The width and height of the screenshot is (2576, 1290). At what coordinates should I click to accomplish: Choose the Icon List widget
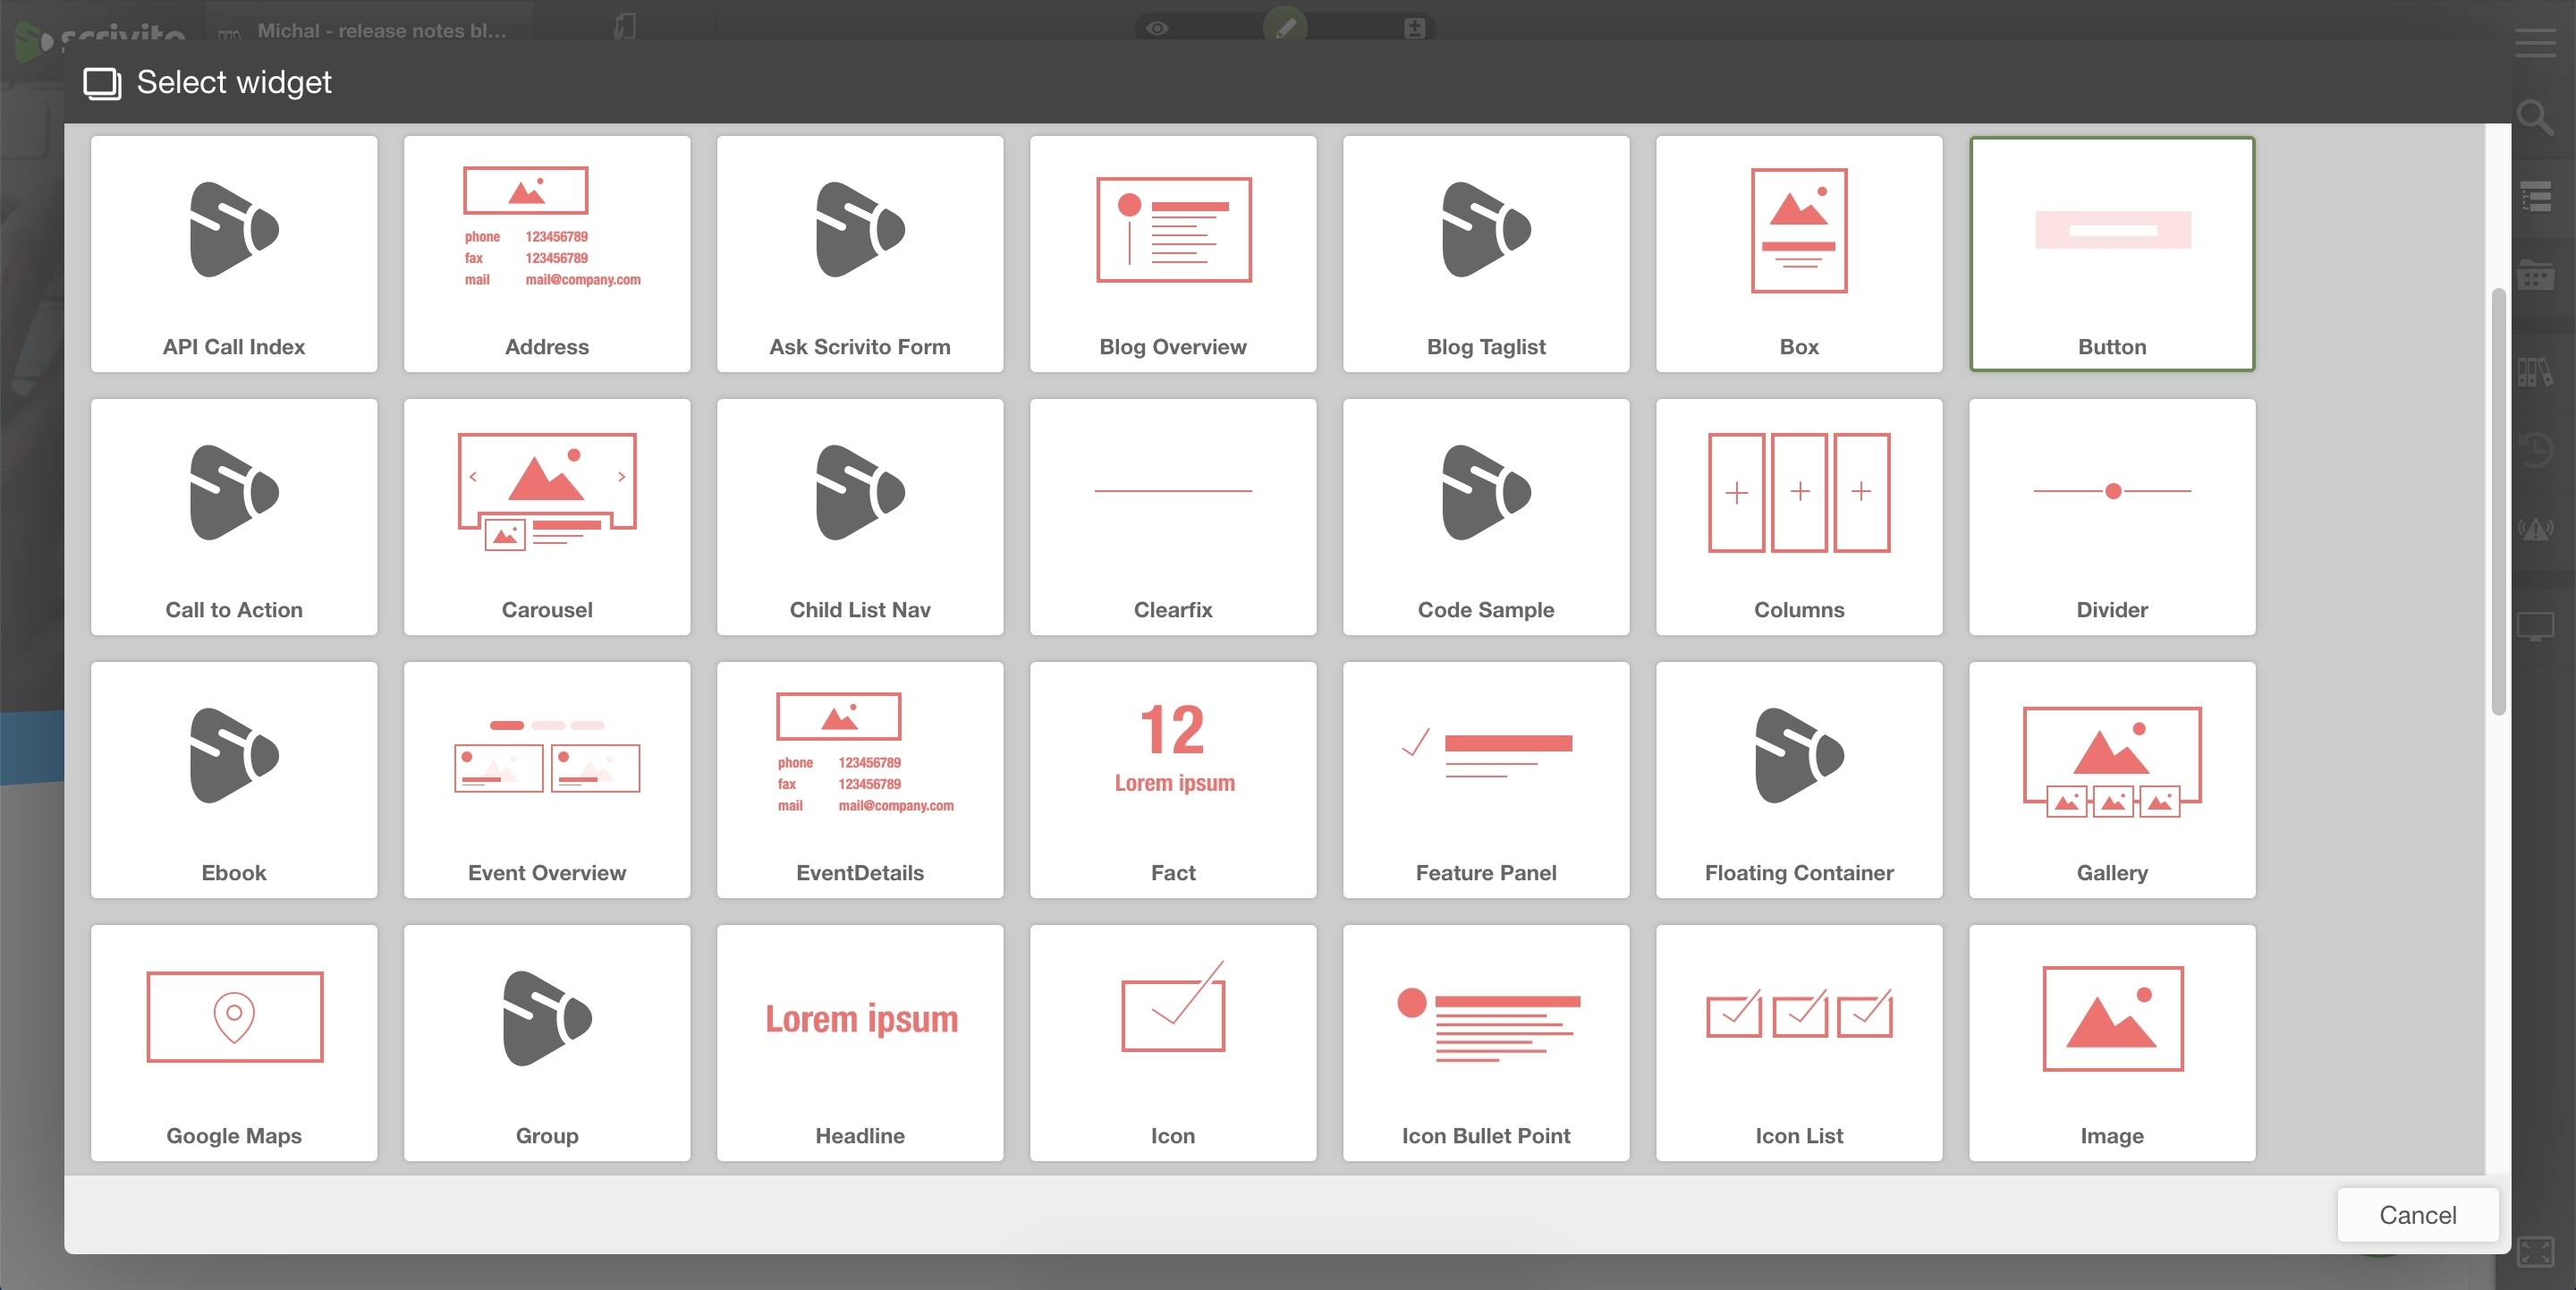[1798, 1042]
